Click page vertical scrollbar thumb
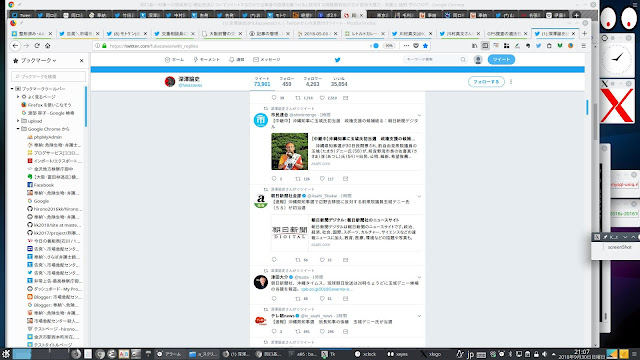Viewport: 640px width, 360px height. 587,107
